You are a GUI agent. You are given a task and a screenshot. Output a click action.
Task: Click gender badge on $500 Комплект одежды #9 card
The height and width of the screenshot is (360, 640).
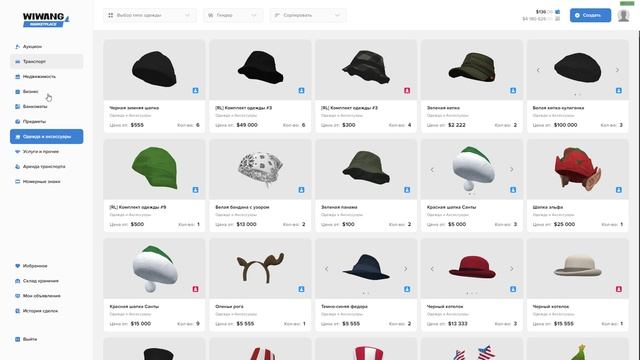[x=196, y=190]
